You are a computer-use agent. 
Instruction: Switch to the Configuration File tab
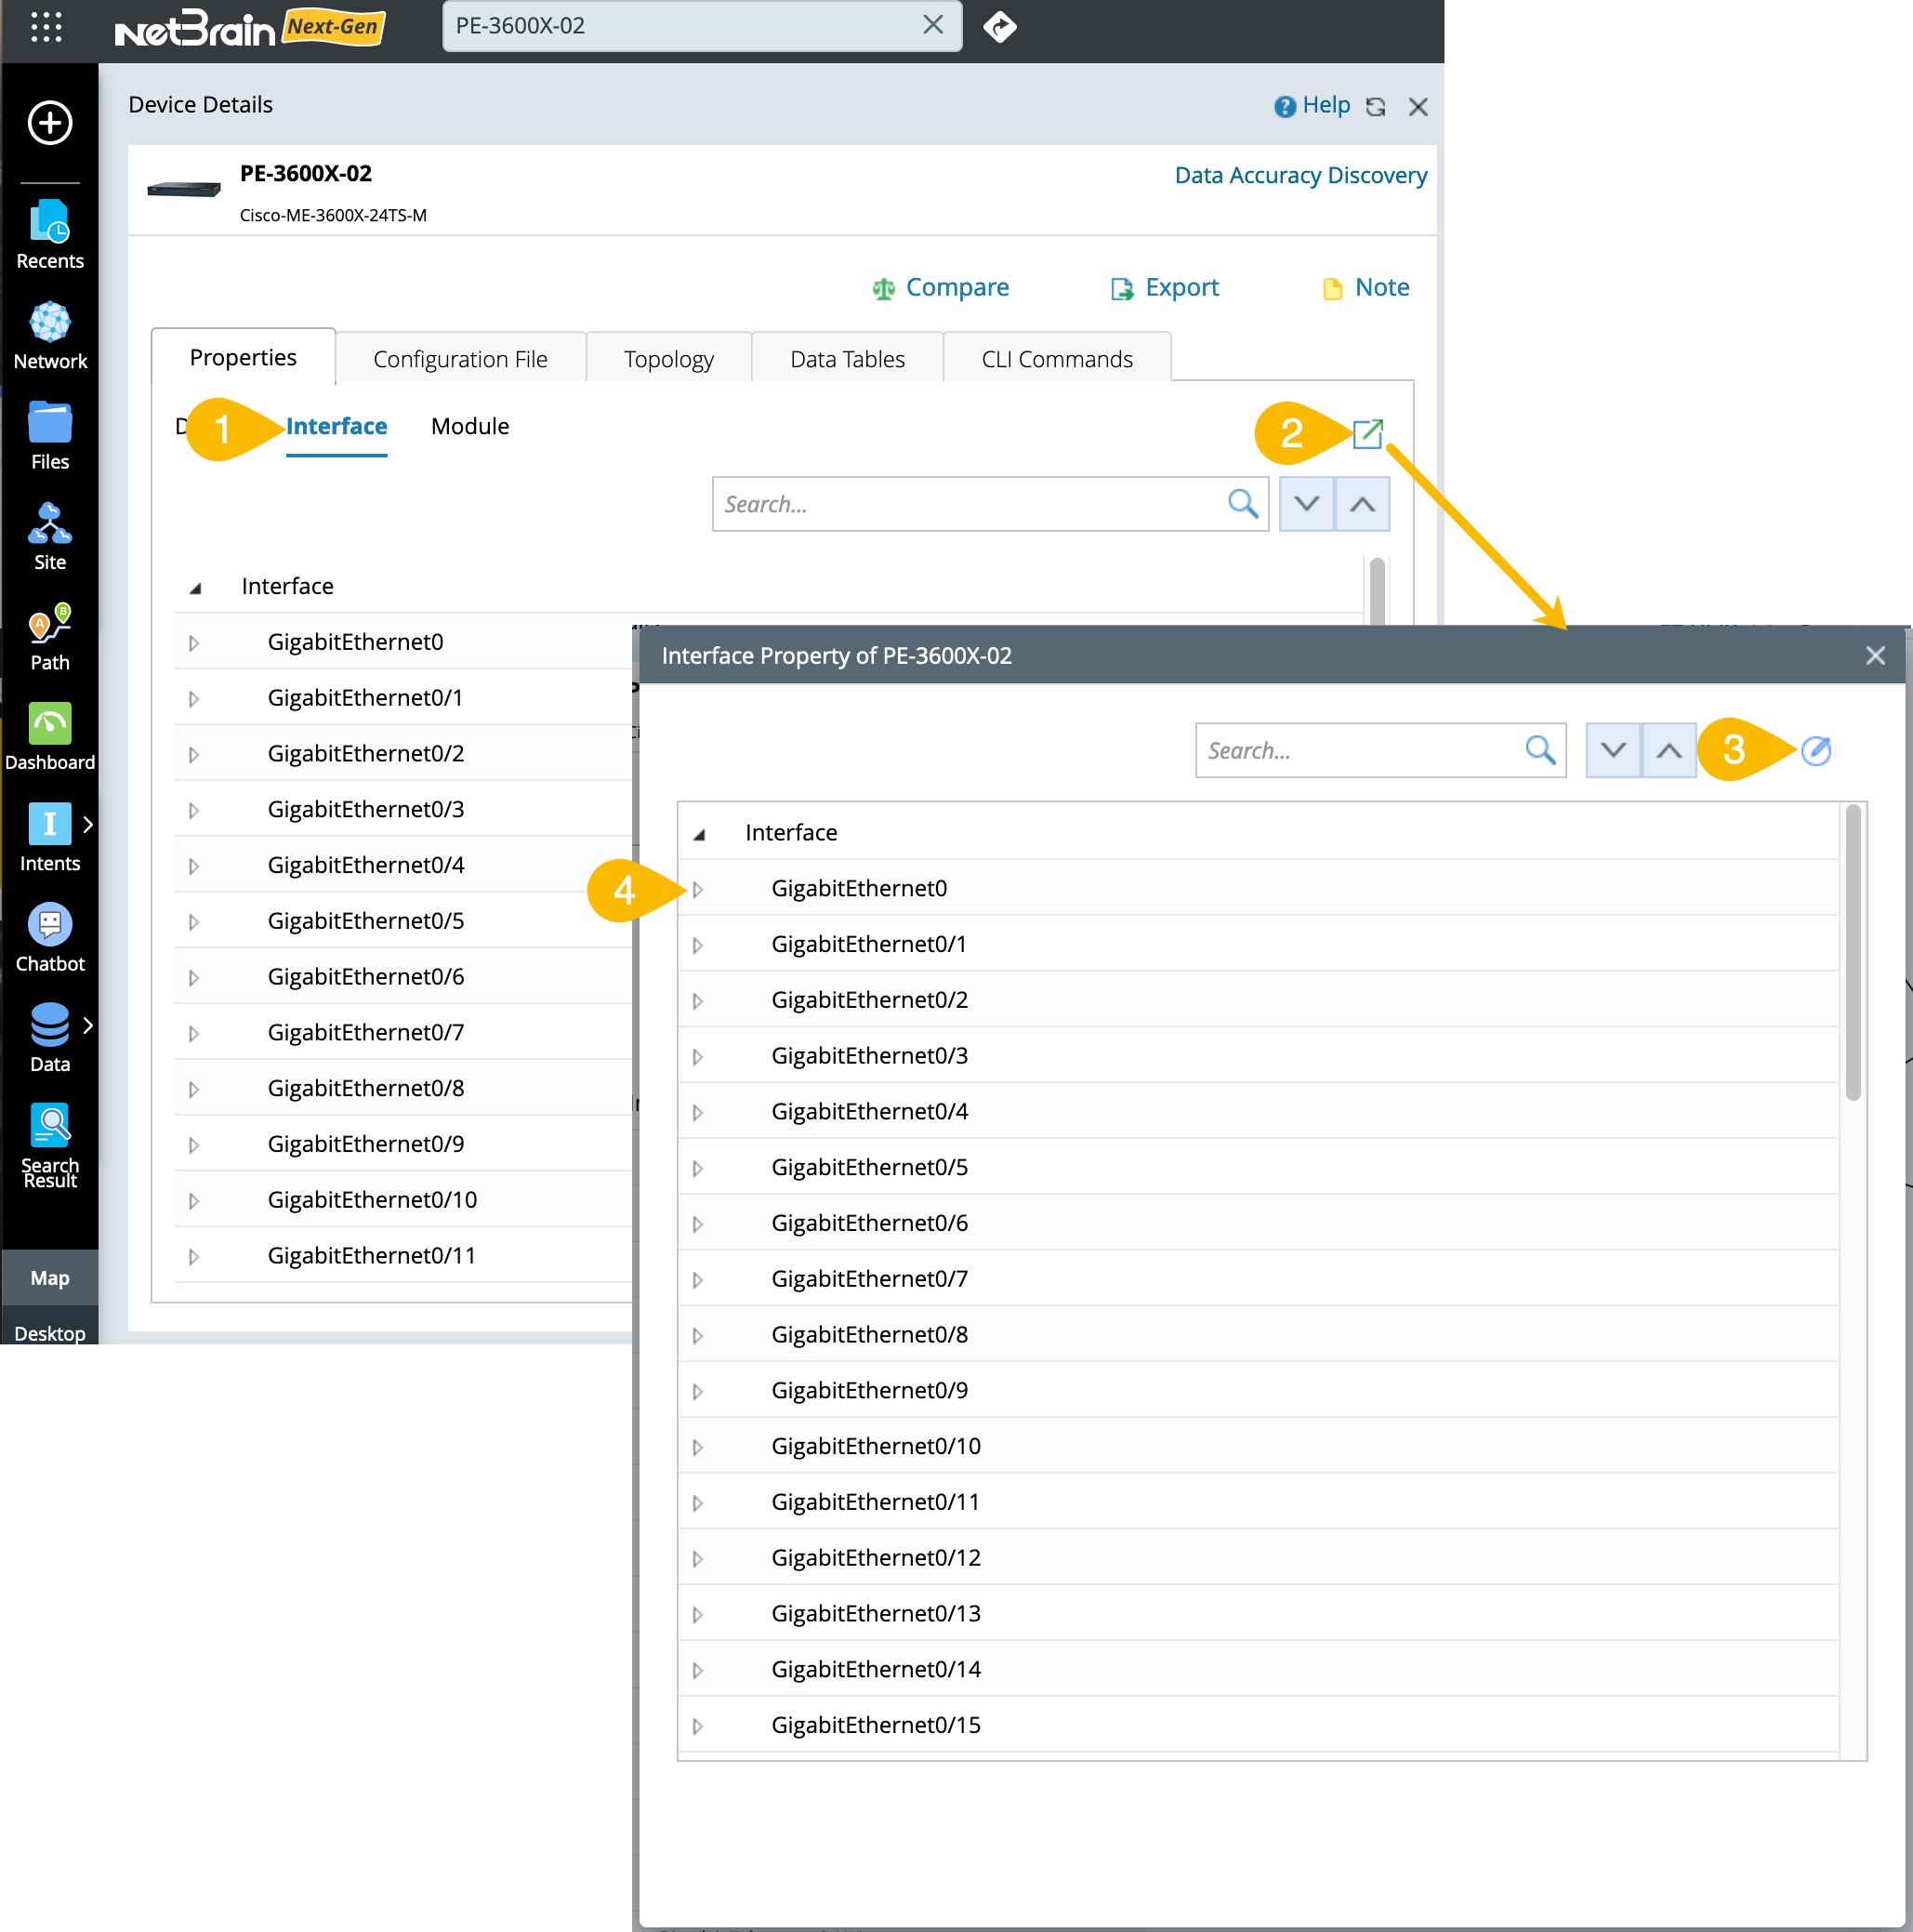click(x=460, y=359)
